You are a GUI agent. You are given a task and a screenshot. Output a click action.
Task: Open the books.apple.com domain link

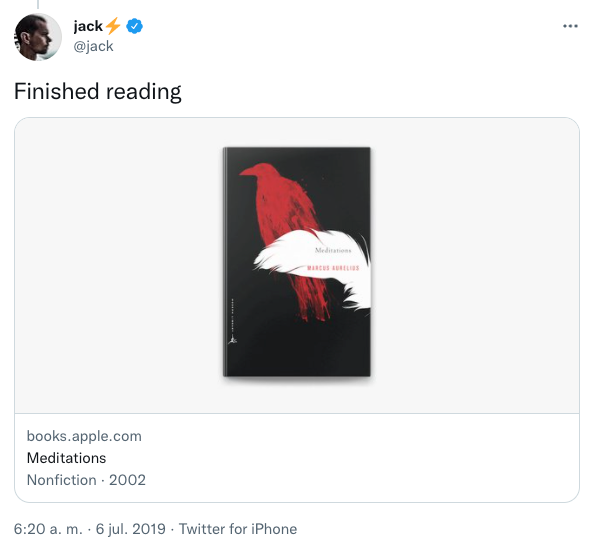84,436
